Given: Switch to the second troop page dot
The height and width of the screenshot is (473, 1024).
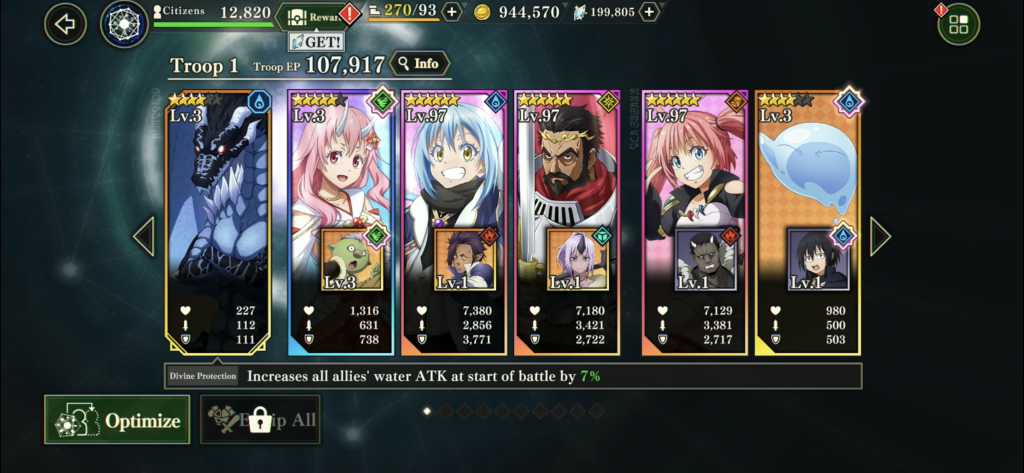Looking at the screenshot, I should (x=446, y=411).
